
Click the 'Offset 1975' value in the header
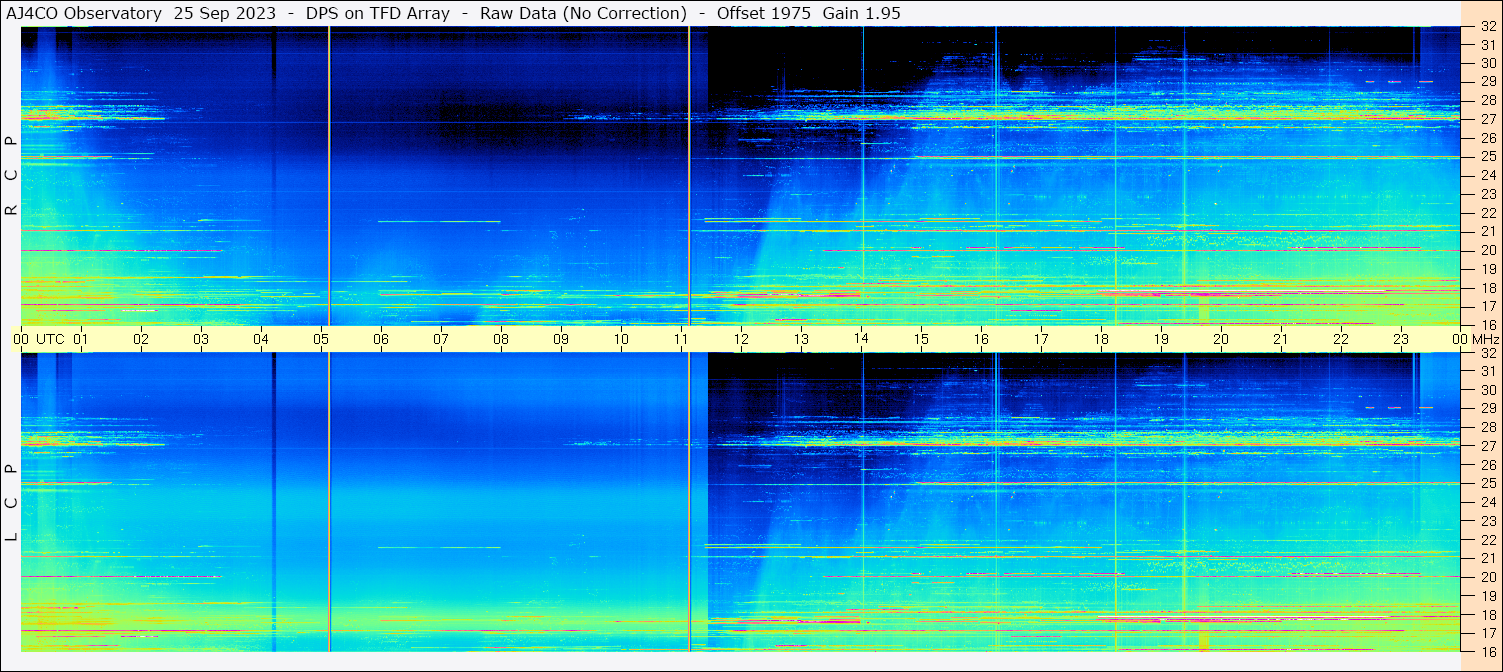click(x=764, y=13)
